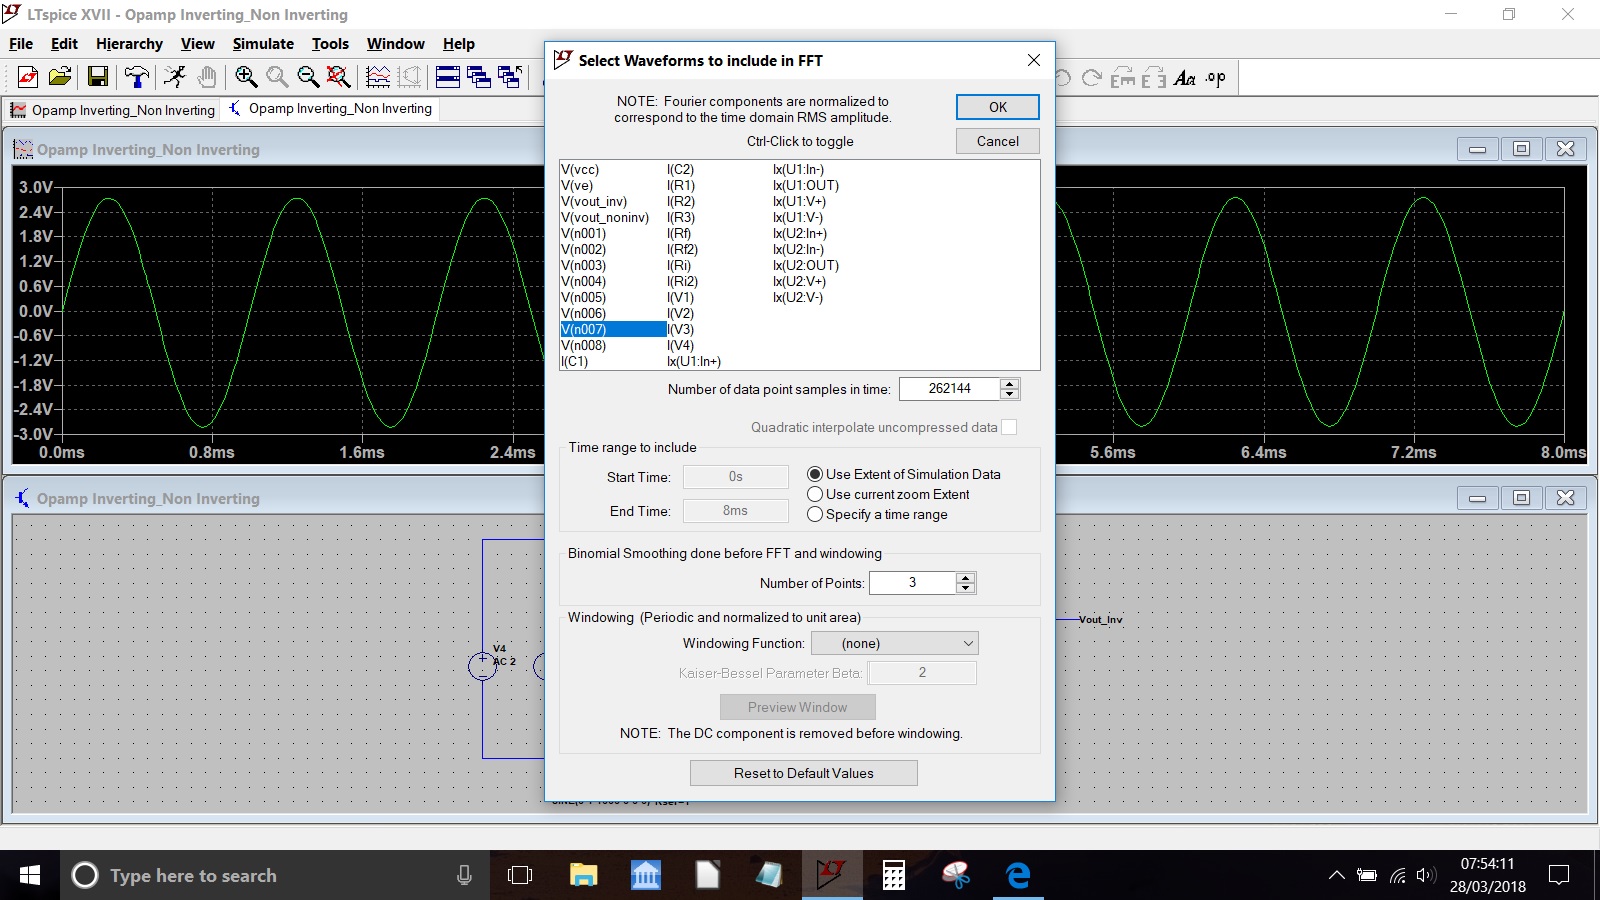Open the Windowing Function dropdown
This screenshot has width=1600, height=900.
click(x=894, y=643)
